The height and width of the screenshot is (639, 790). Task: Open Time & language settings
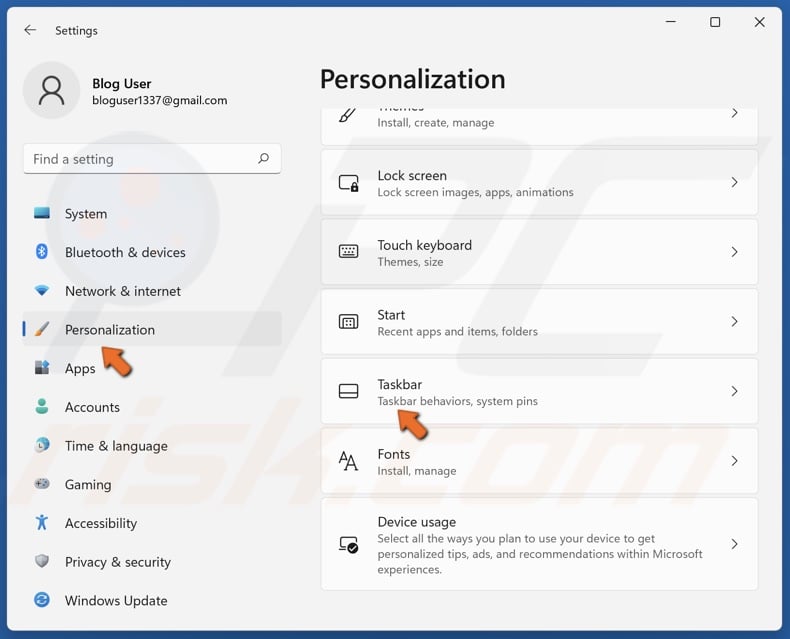(x=152, y=445)
